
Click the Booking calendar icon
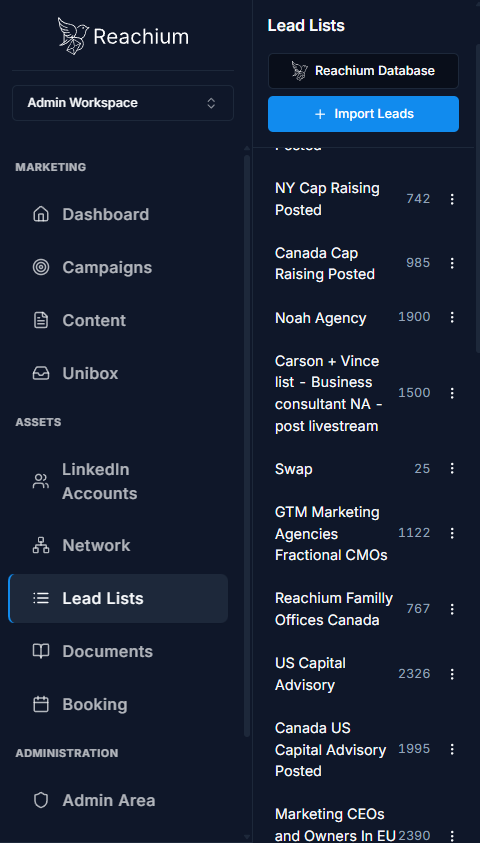41,704
